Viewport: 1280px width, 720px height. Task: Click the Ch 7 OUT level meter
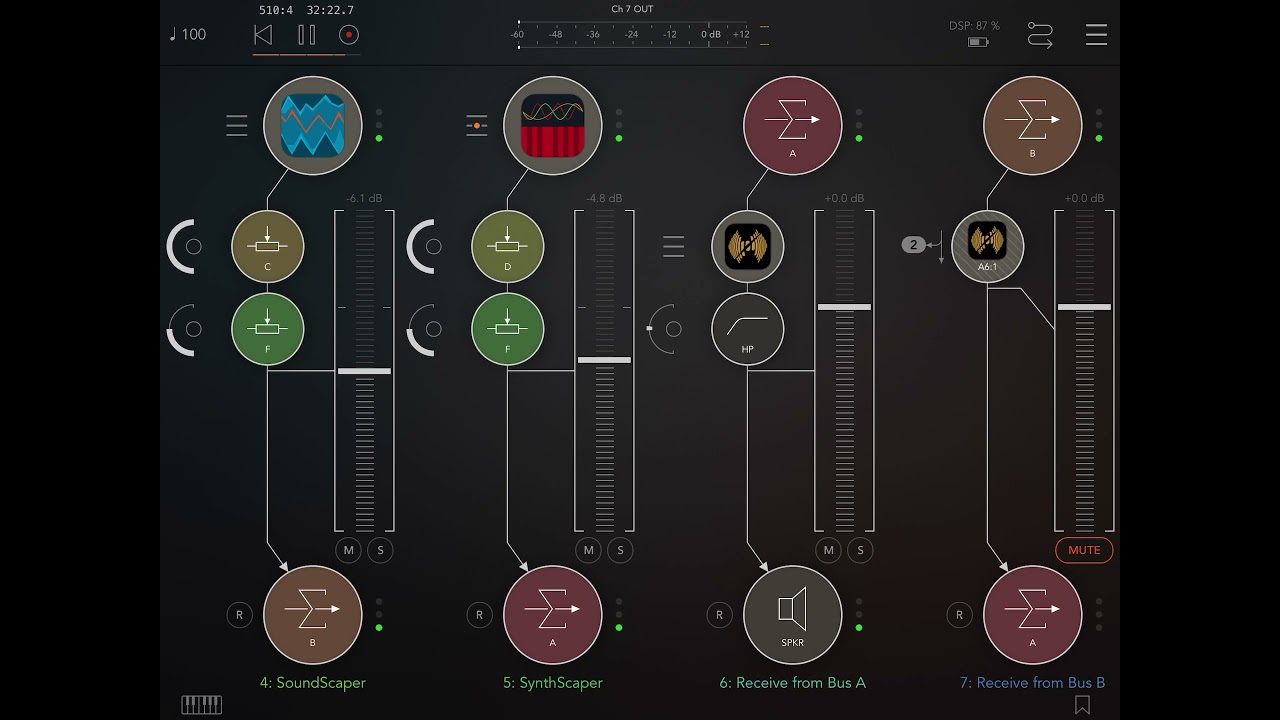(632, 33)
